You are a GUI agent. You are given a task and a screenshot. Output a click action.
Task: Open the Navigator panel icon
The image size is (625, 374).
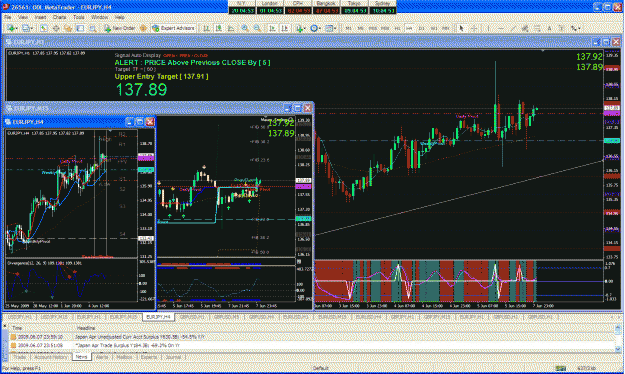pos(68,28)
